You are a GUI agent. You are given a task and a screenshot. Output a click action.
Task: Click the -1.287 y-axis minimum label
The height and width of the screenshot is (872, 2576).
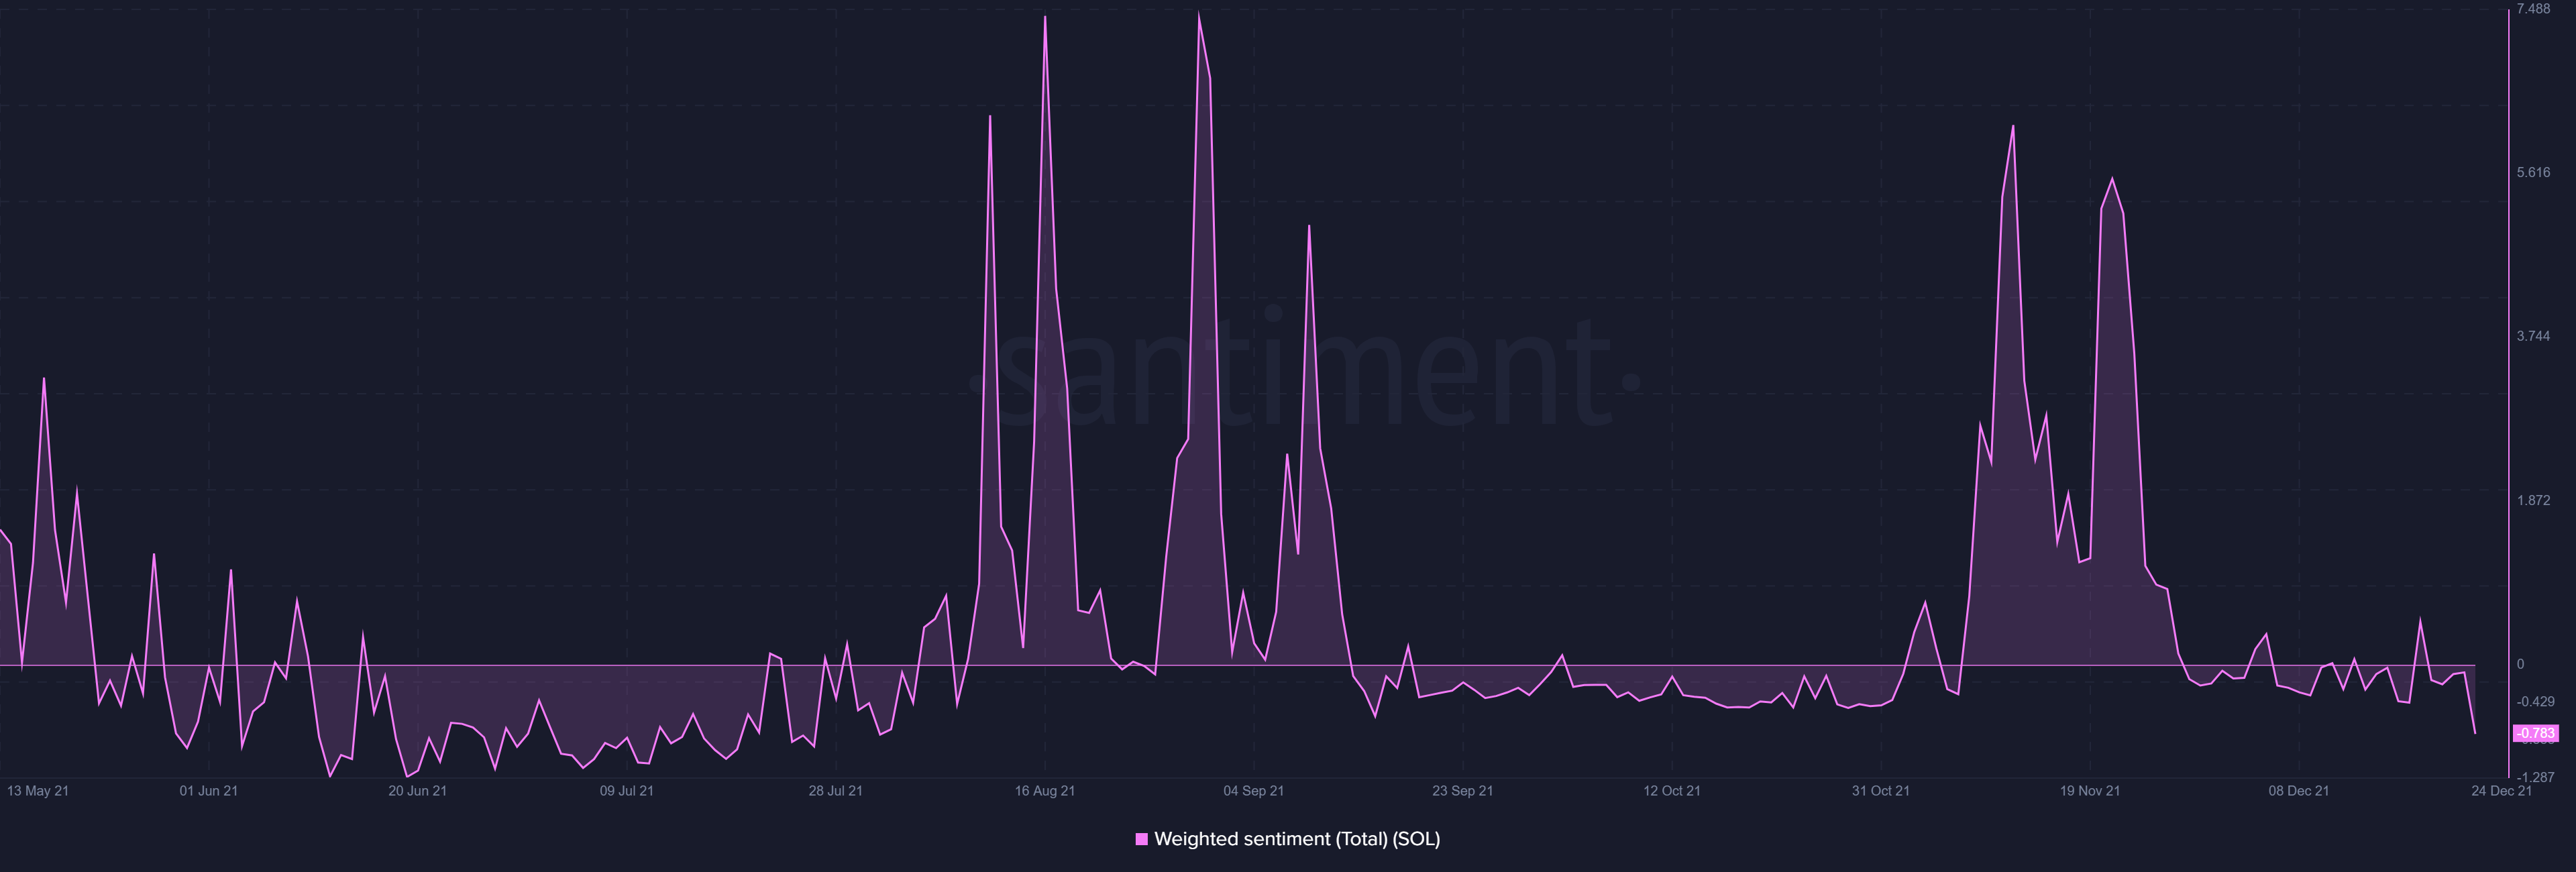(2535, 777)
